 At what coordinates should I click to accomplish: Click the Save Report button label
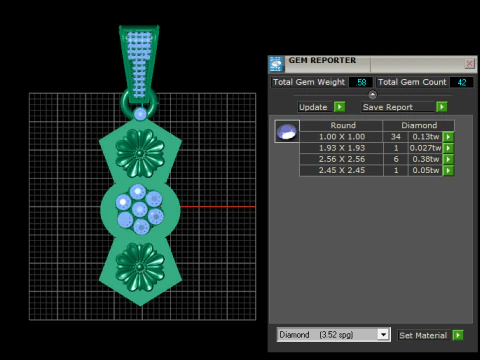(388, 107)
